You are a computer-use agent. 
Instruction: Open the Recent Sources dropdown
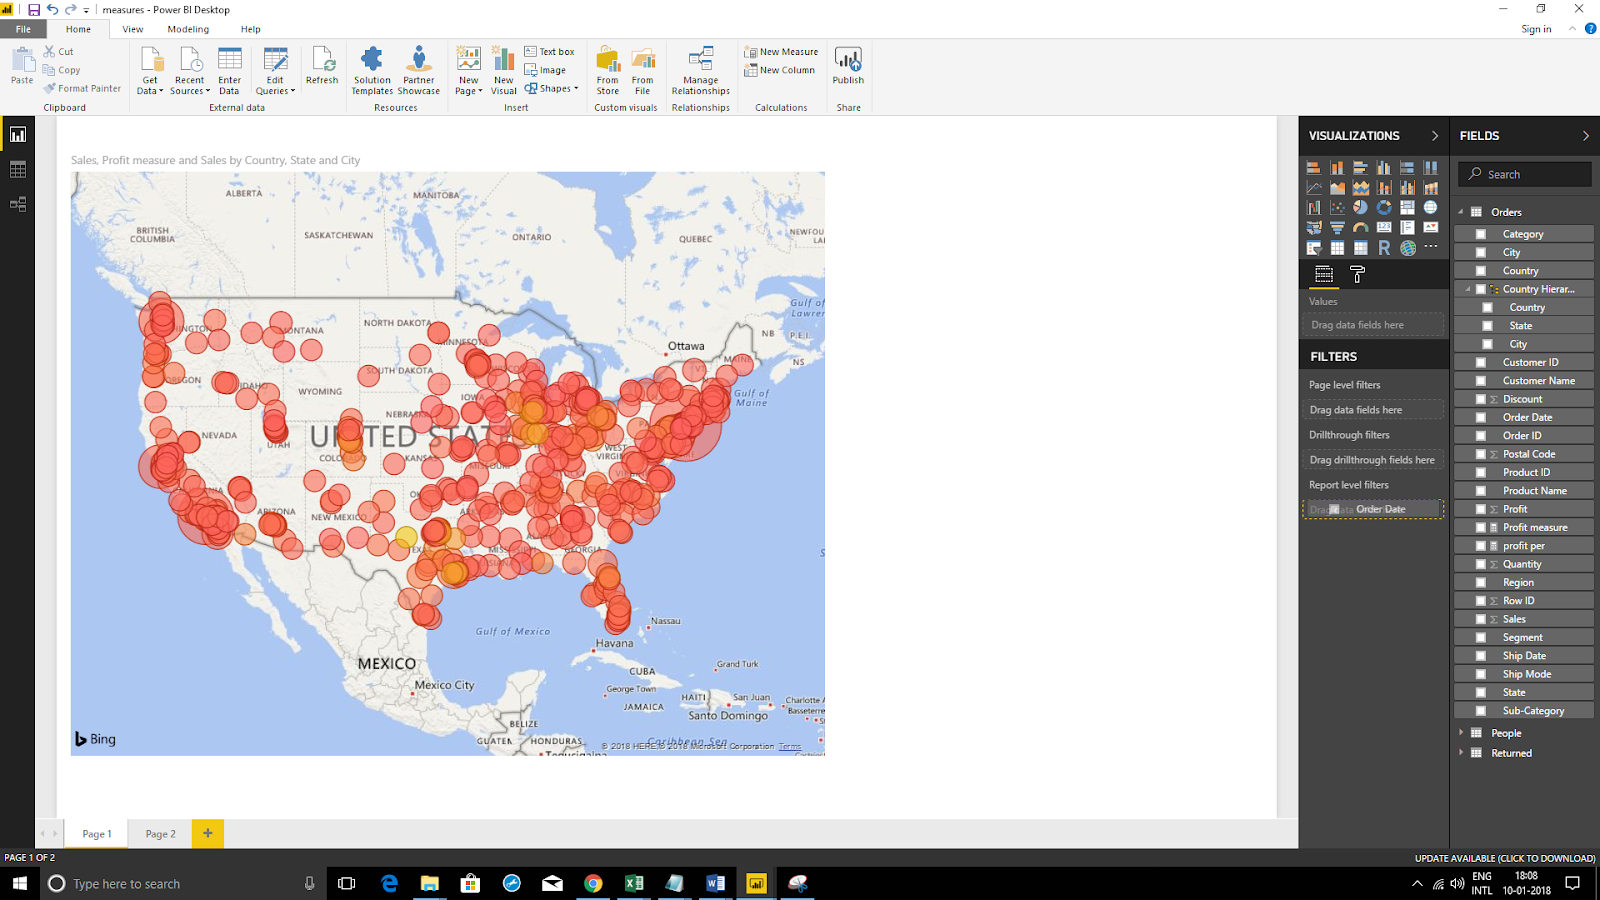coord(189,71)
